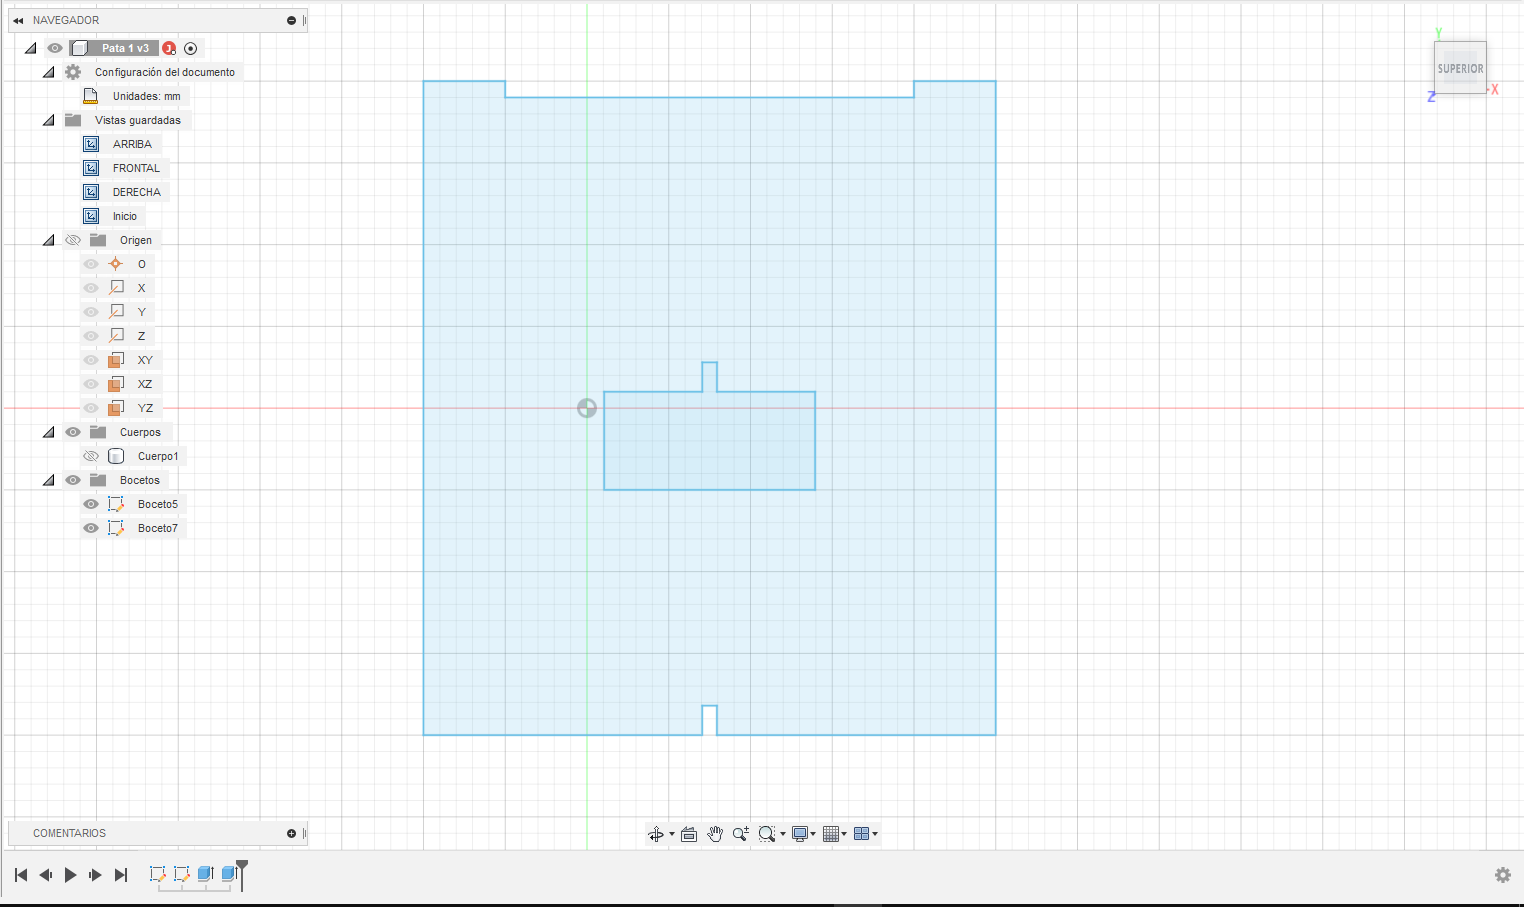Collapse the Cuerpos folder
This screenshot has width=1524, height=907.
[x=49, y=432]
